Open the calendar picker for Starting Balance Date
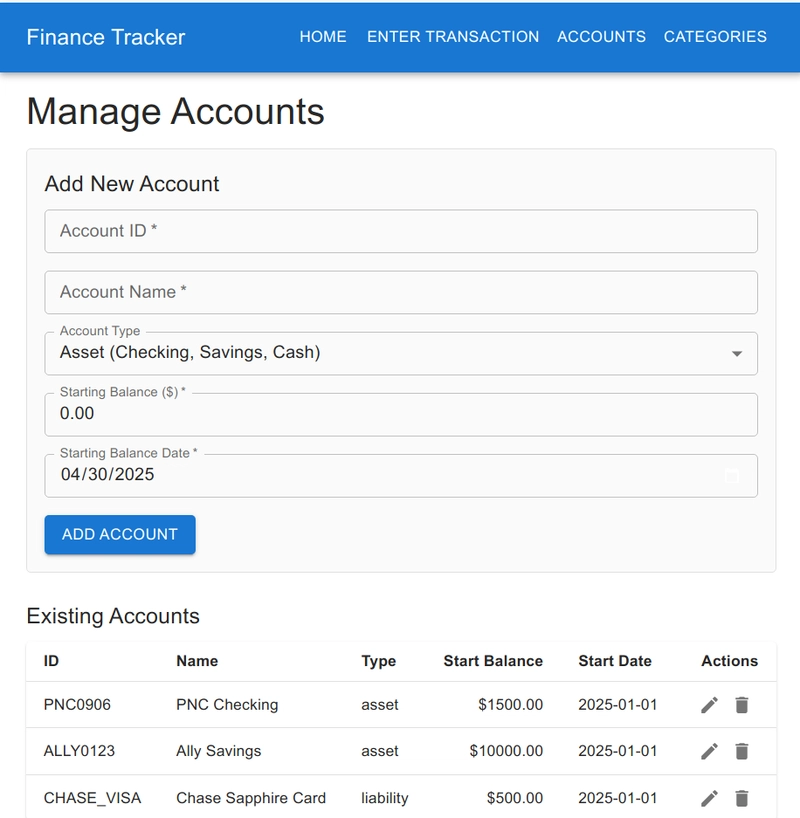This screenshot has height=818, width=800. [x=732, y=476]
